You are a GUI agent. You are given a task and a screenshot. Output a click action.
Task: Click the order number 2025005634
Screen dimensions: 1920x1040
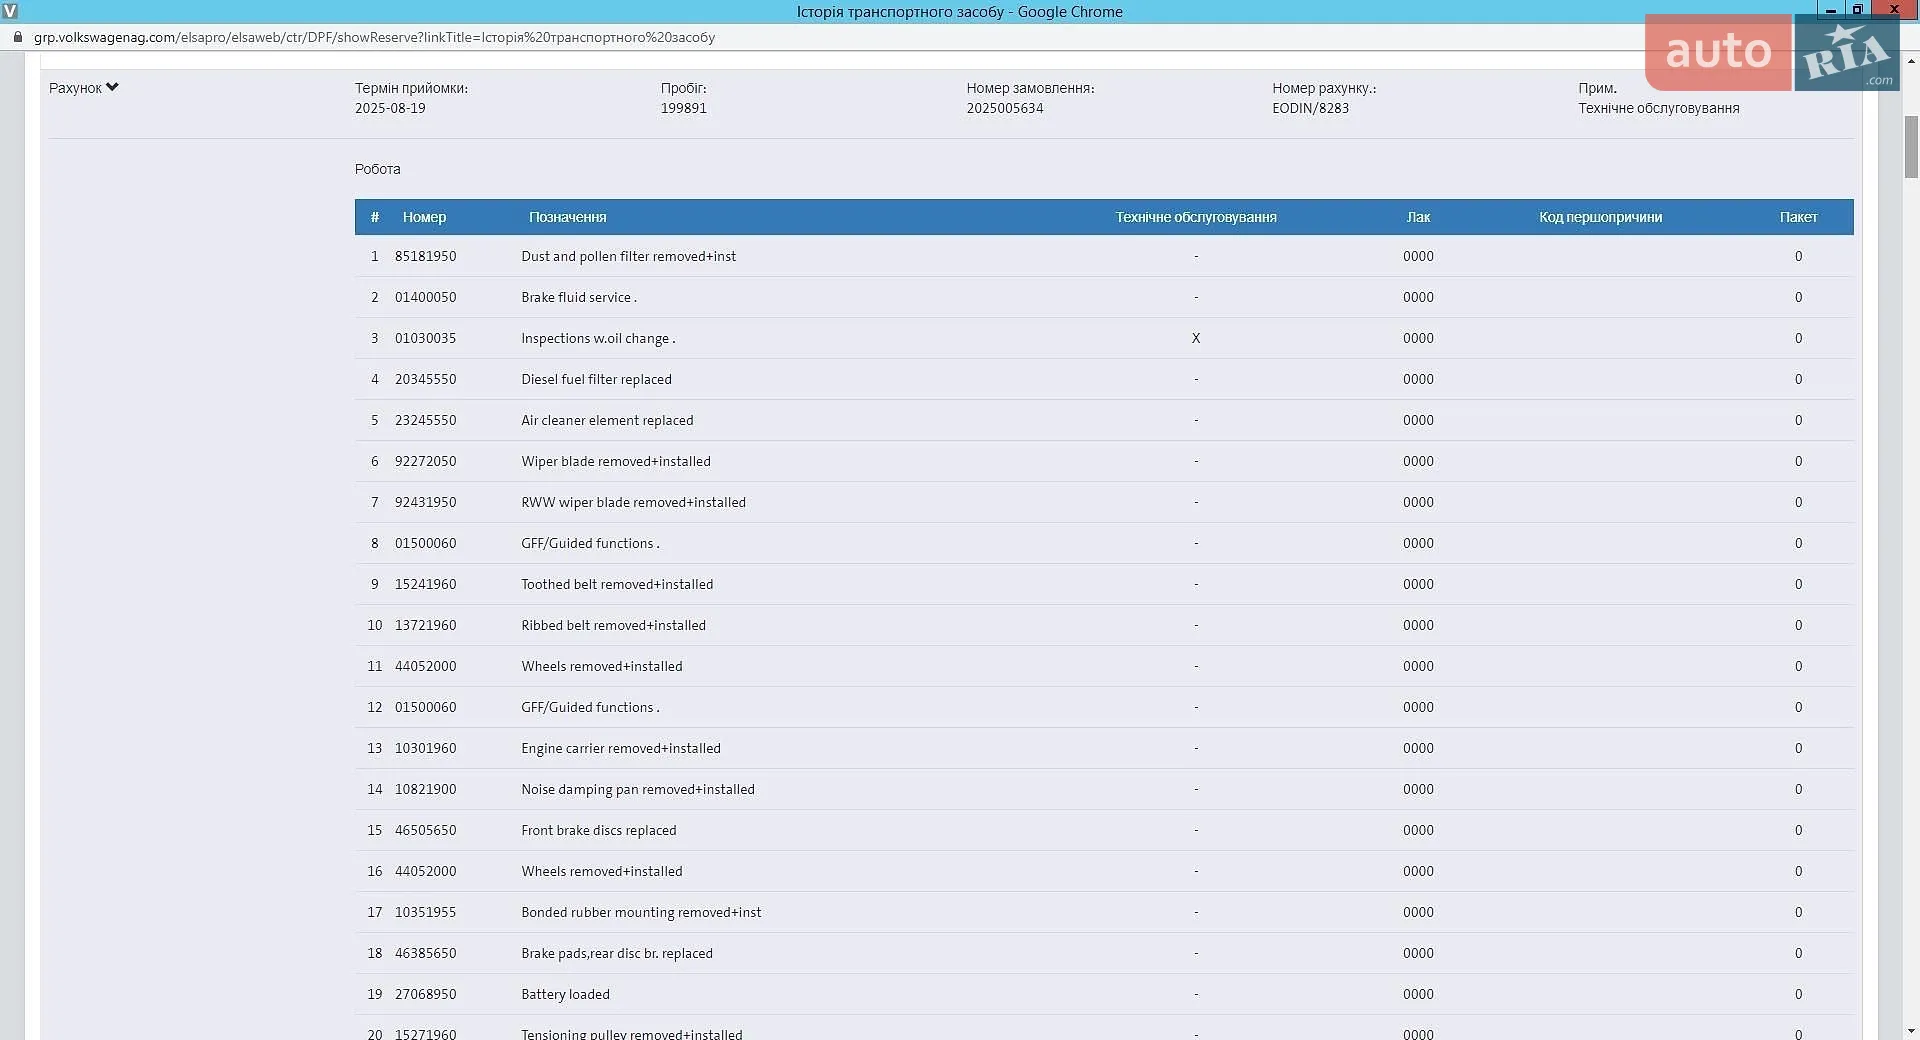(1004, 108)
